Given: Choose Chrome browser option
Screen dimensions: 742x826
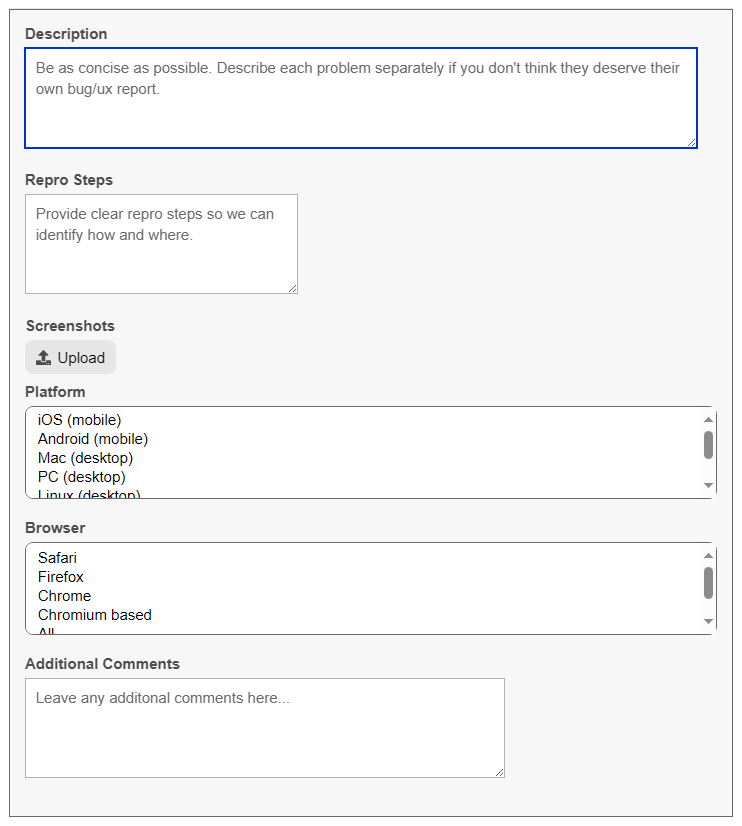Looking at the screenshot, I should tap(64, 596).
